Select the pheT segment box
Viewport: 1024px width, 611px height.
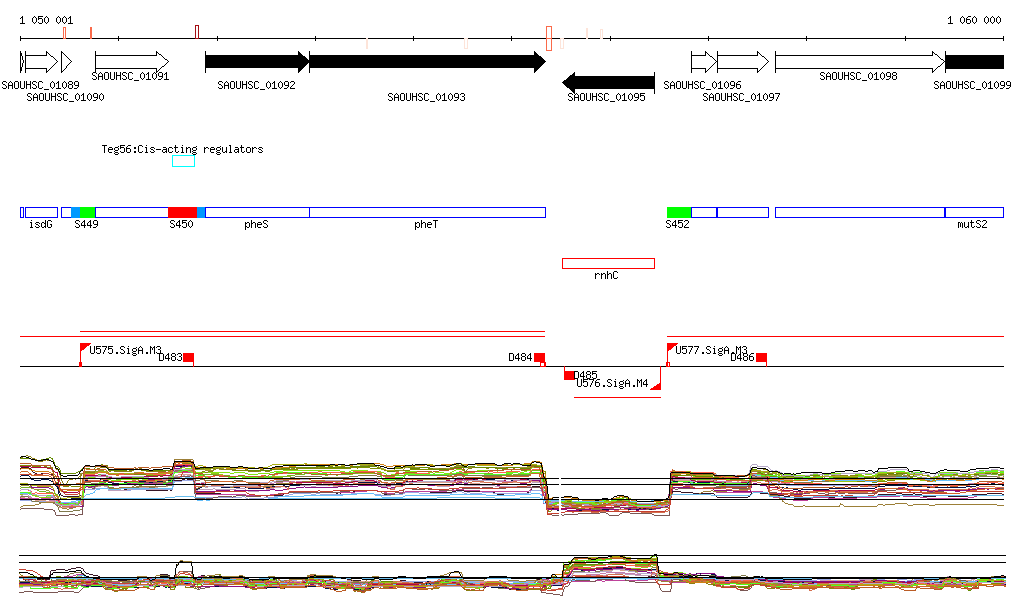pos(427,212)
